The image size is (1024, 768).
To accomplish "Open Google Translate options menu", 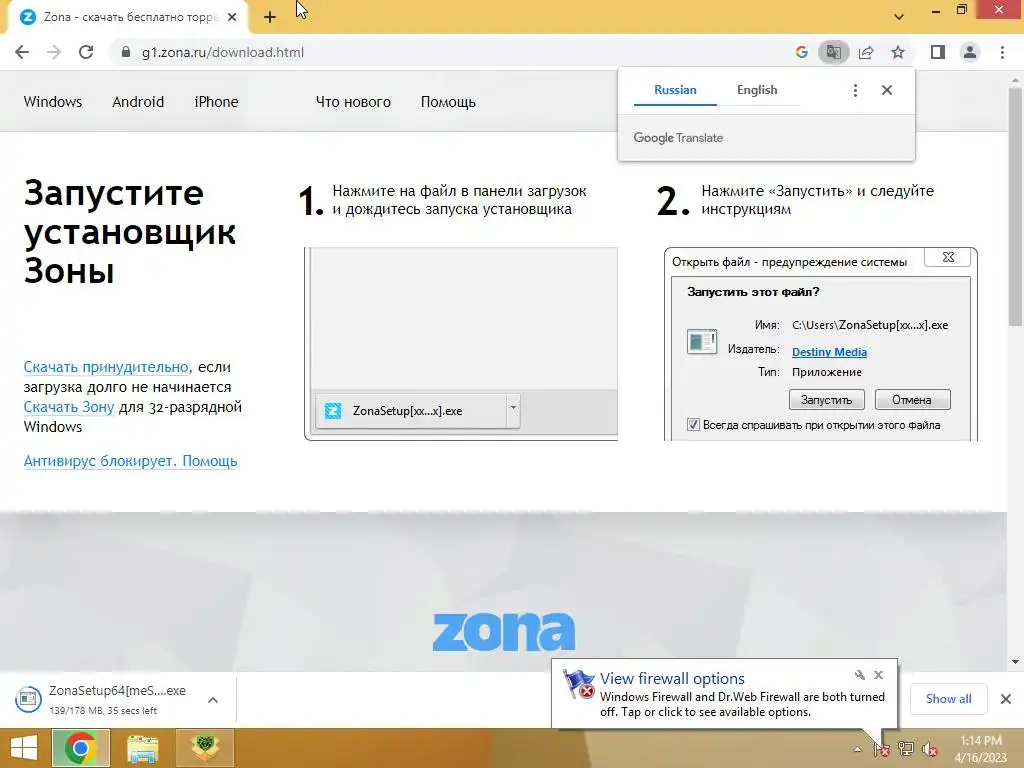I will pos(855,90).
